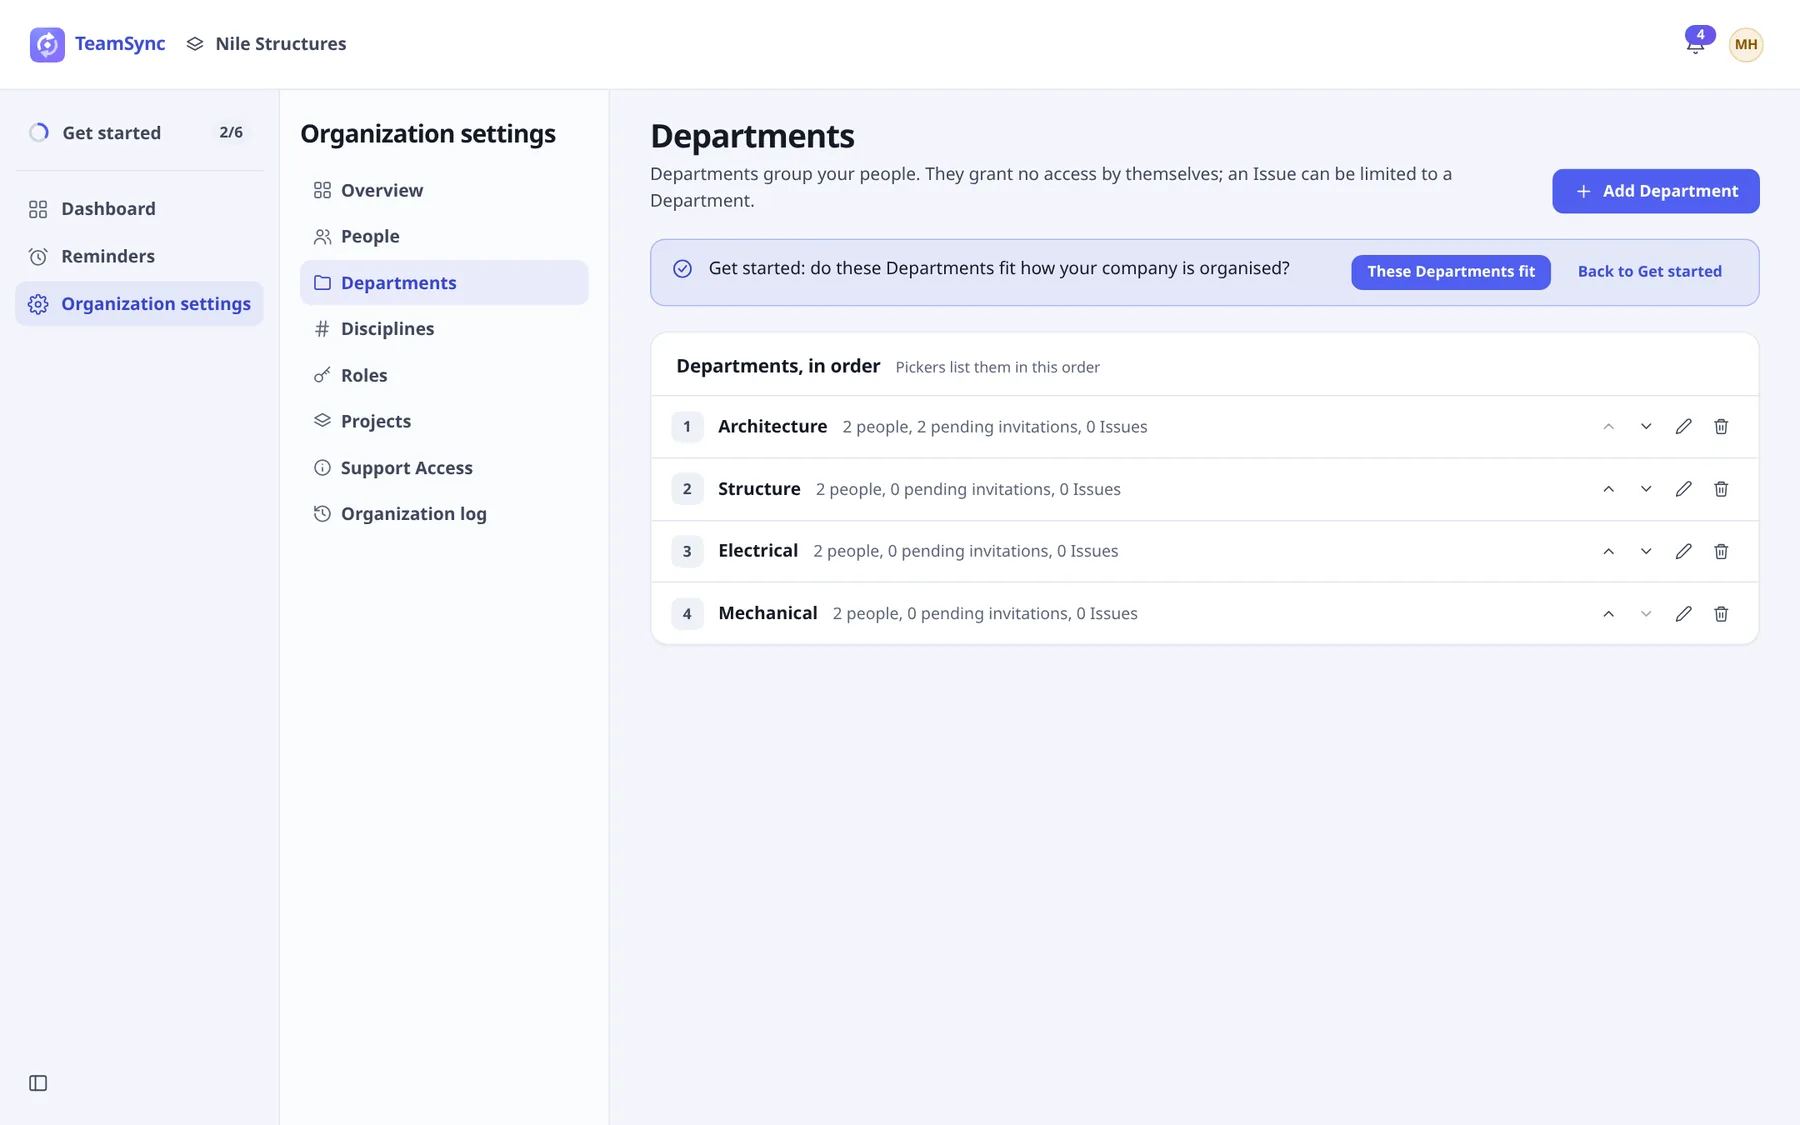1800x1125 pixels.
Task: Edit the Electrical department
Action: click(x=1684, y=551)
